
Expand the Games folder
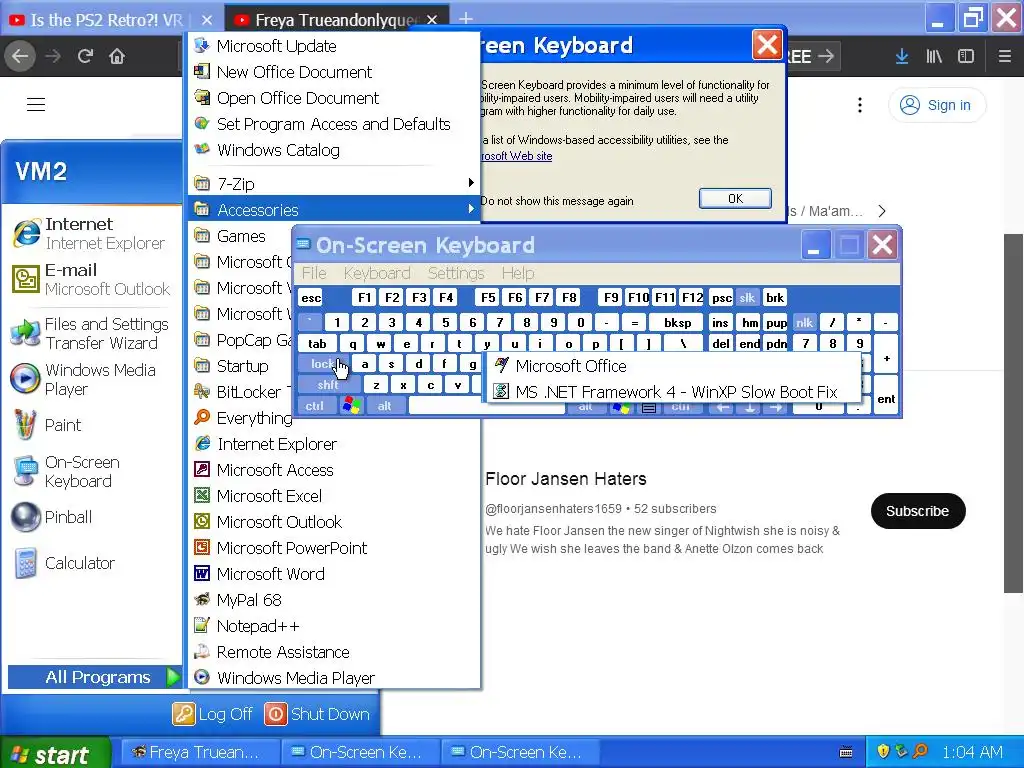(242, 236)
